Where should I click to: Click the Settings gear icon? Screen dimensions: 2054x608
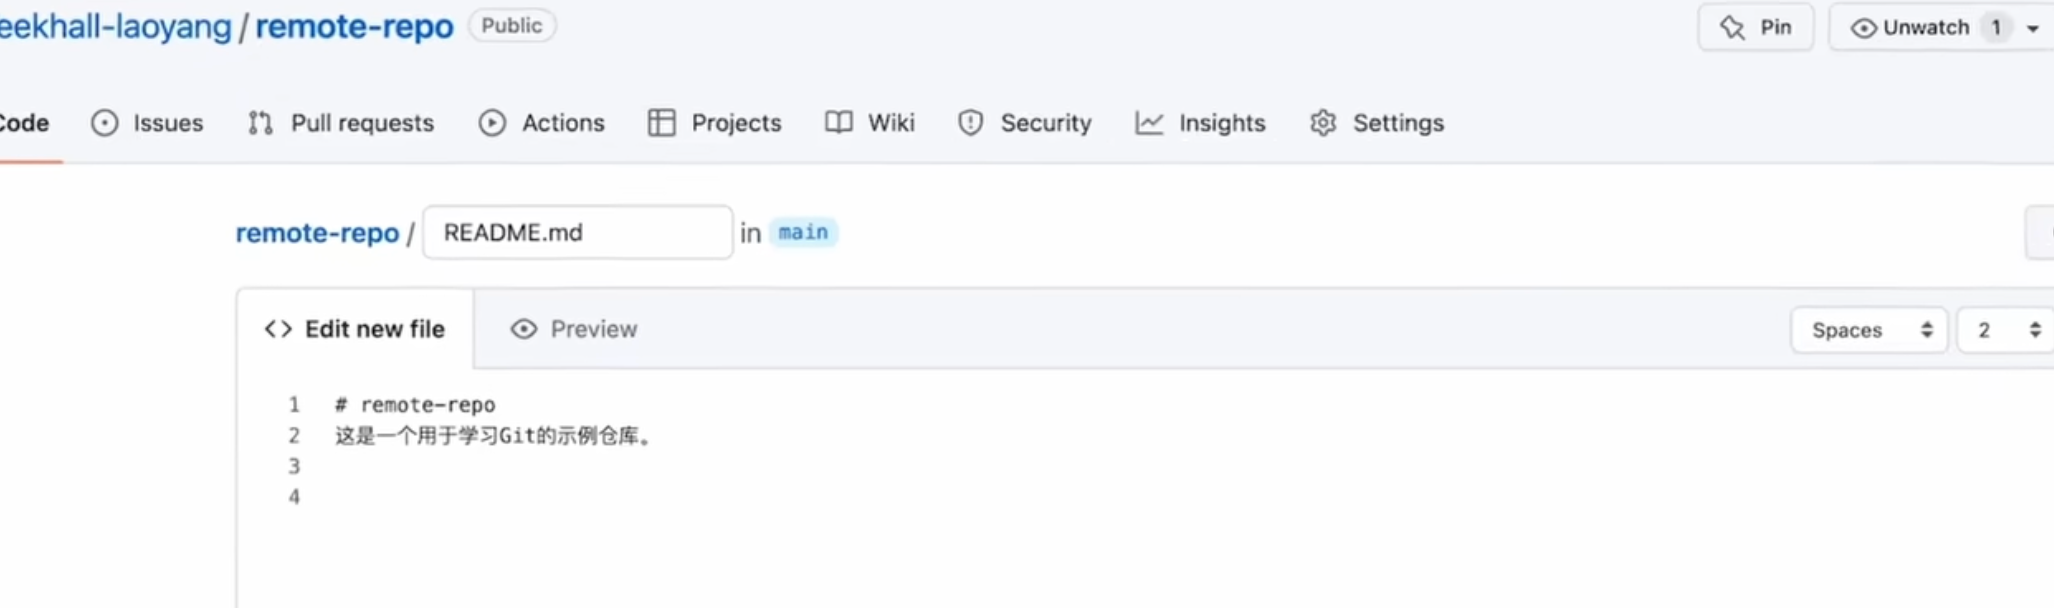pyautogui.click(x=1323, y=123)
